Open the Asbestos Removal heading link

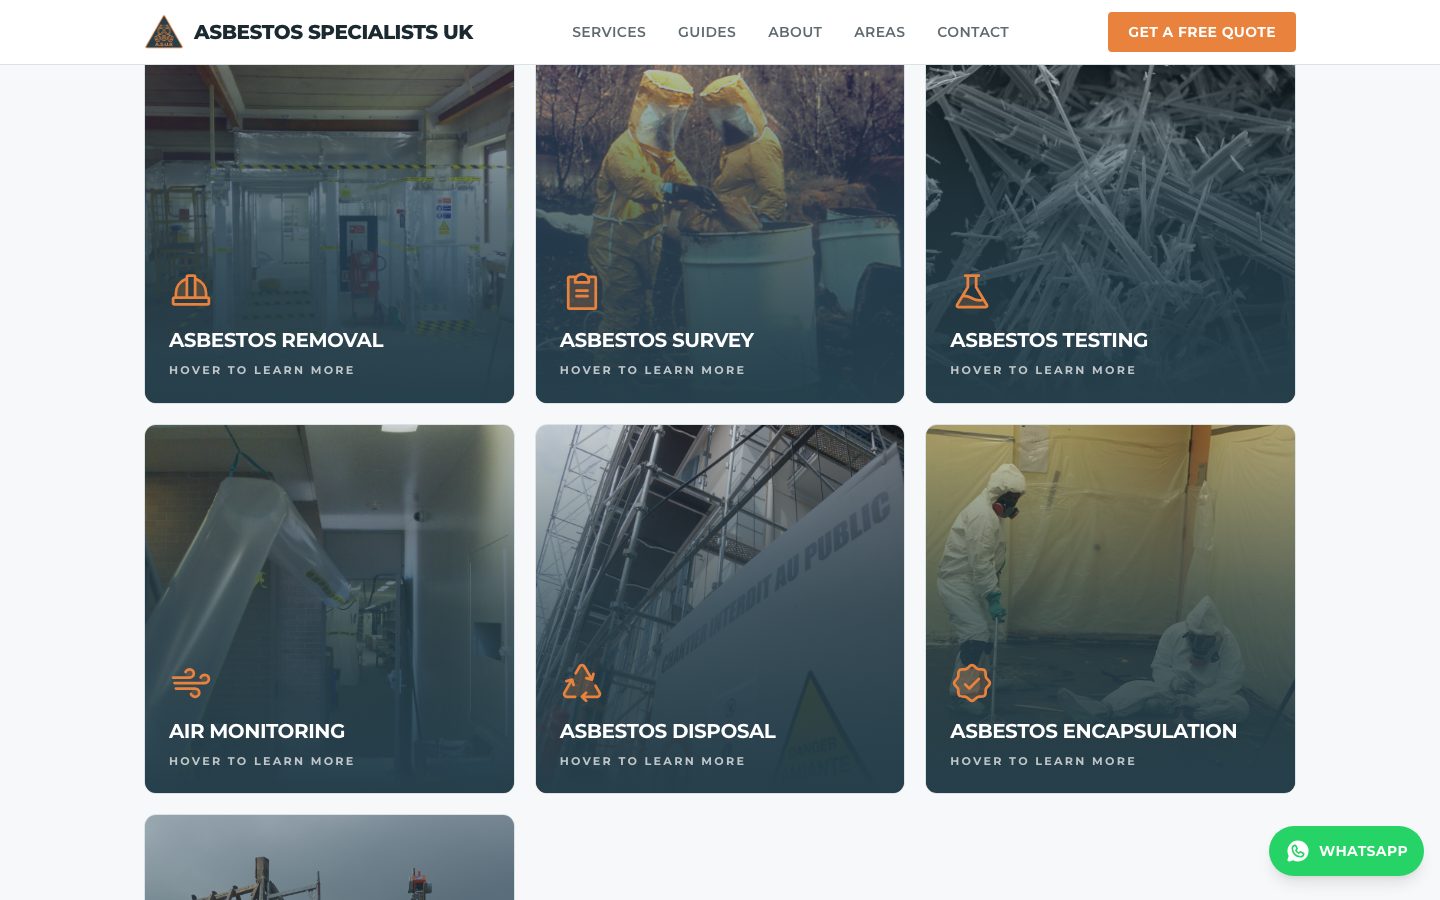[x=276, y=340]
